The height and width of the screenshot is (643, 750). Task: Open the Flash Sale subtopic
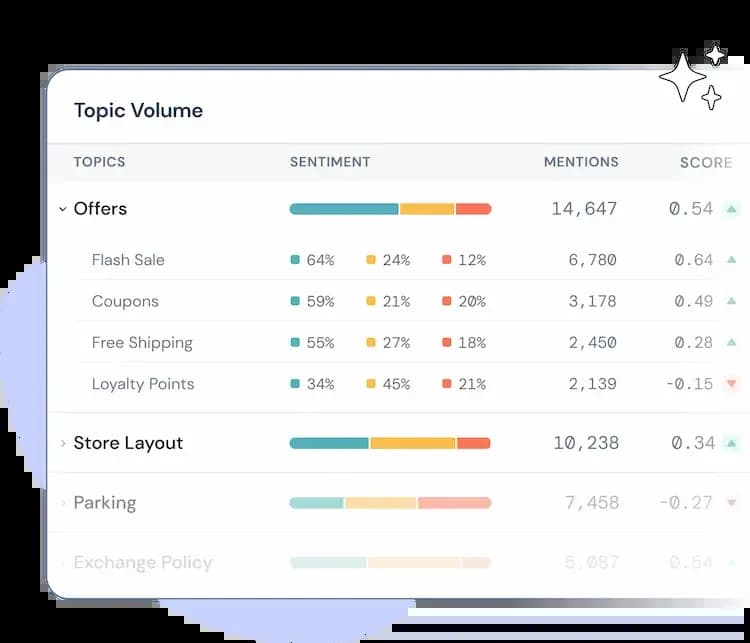point(128,260)
